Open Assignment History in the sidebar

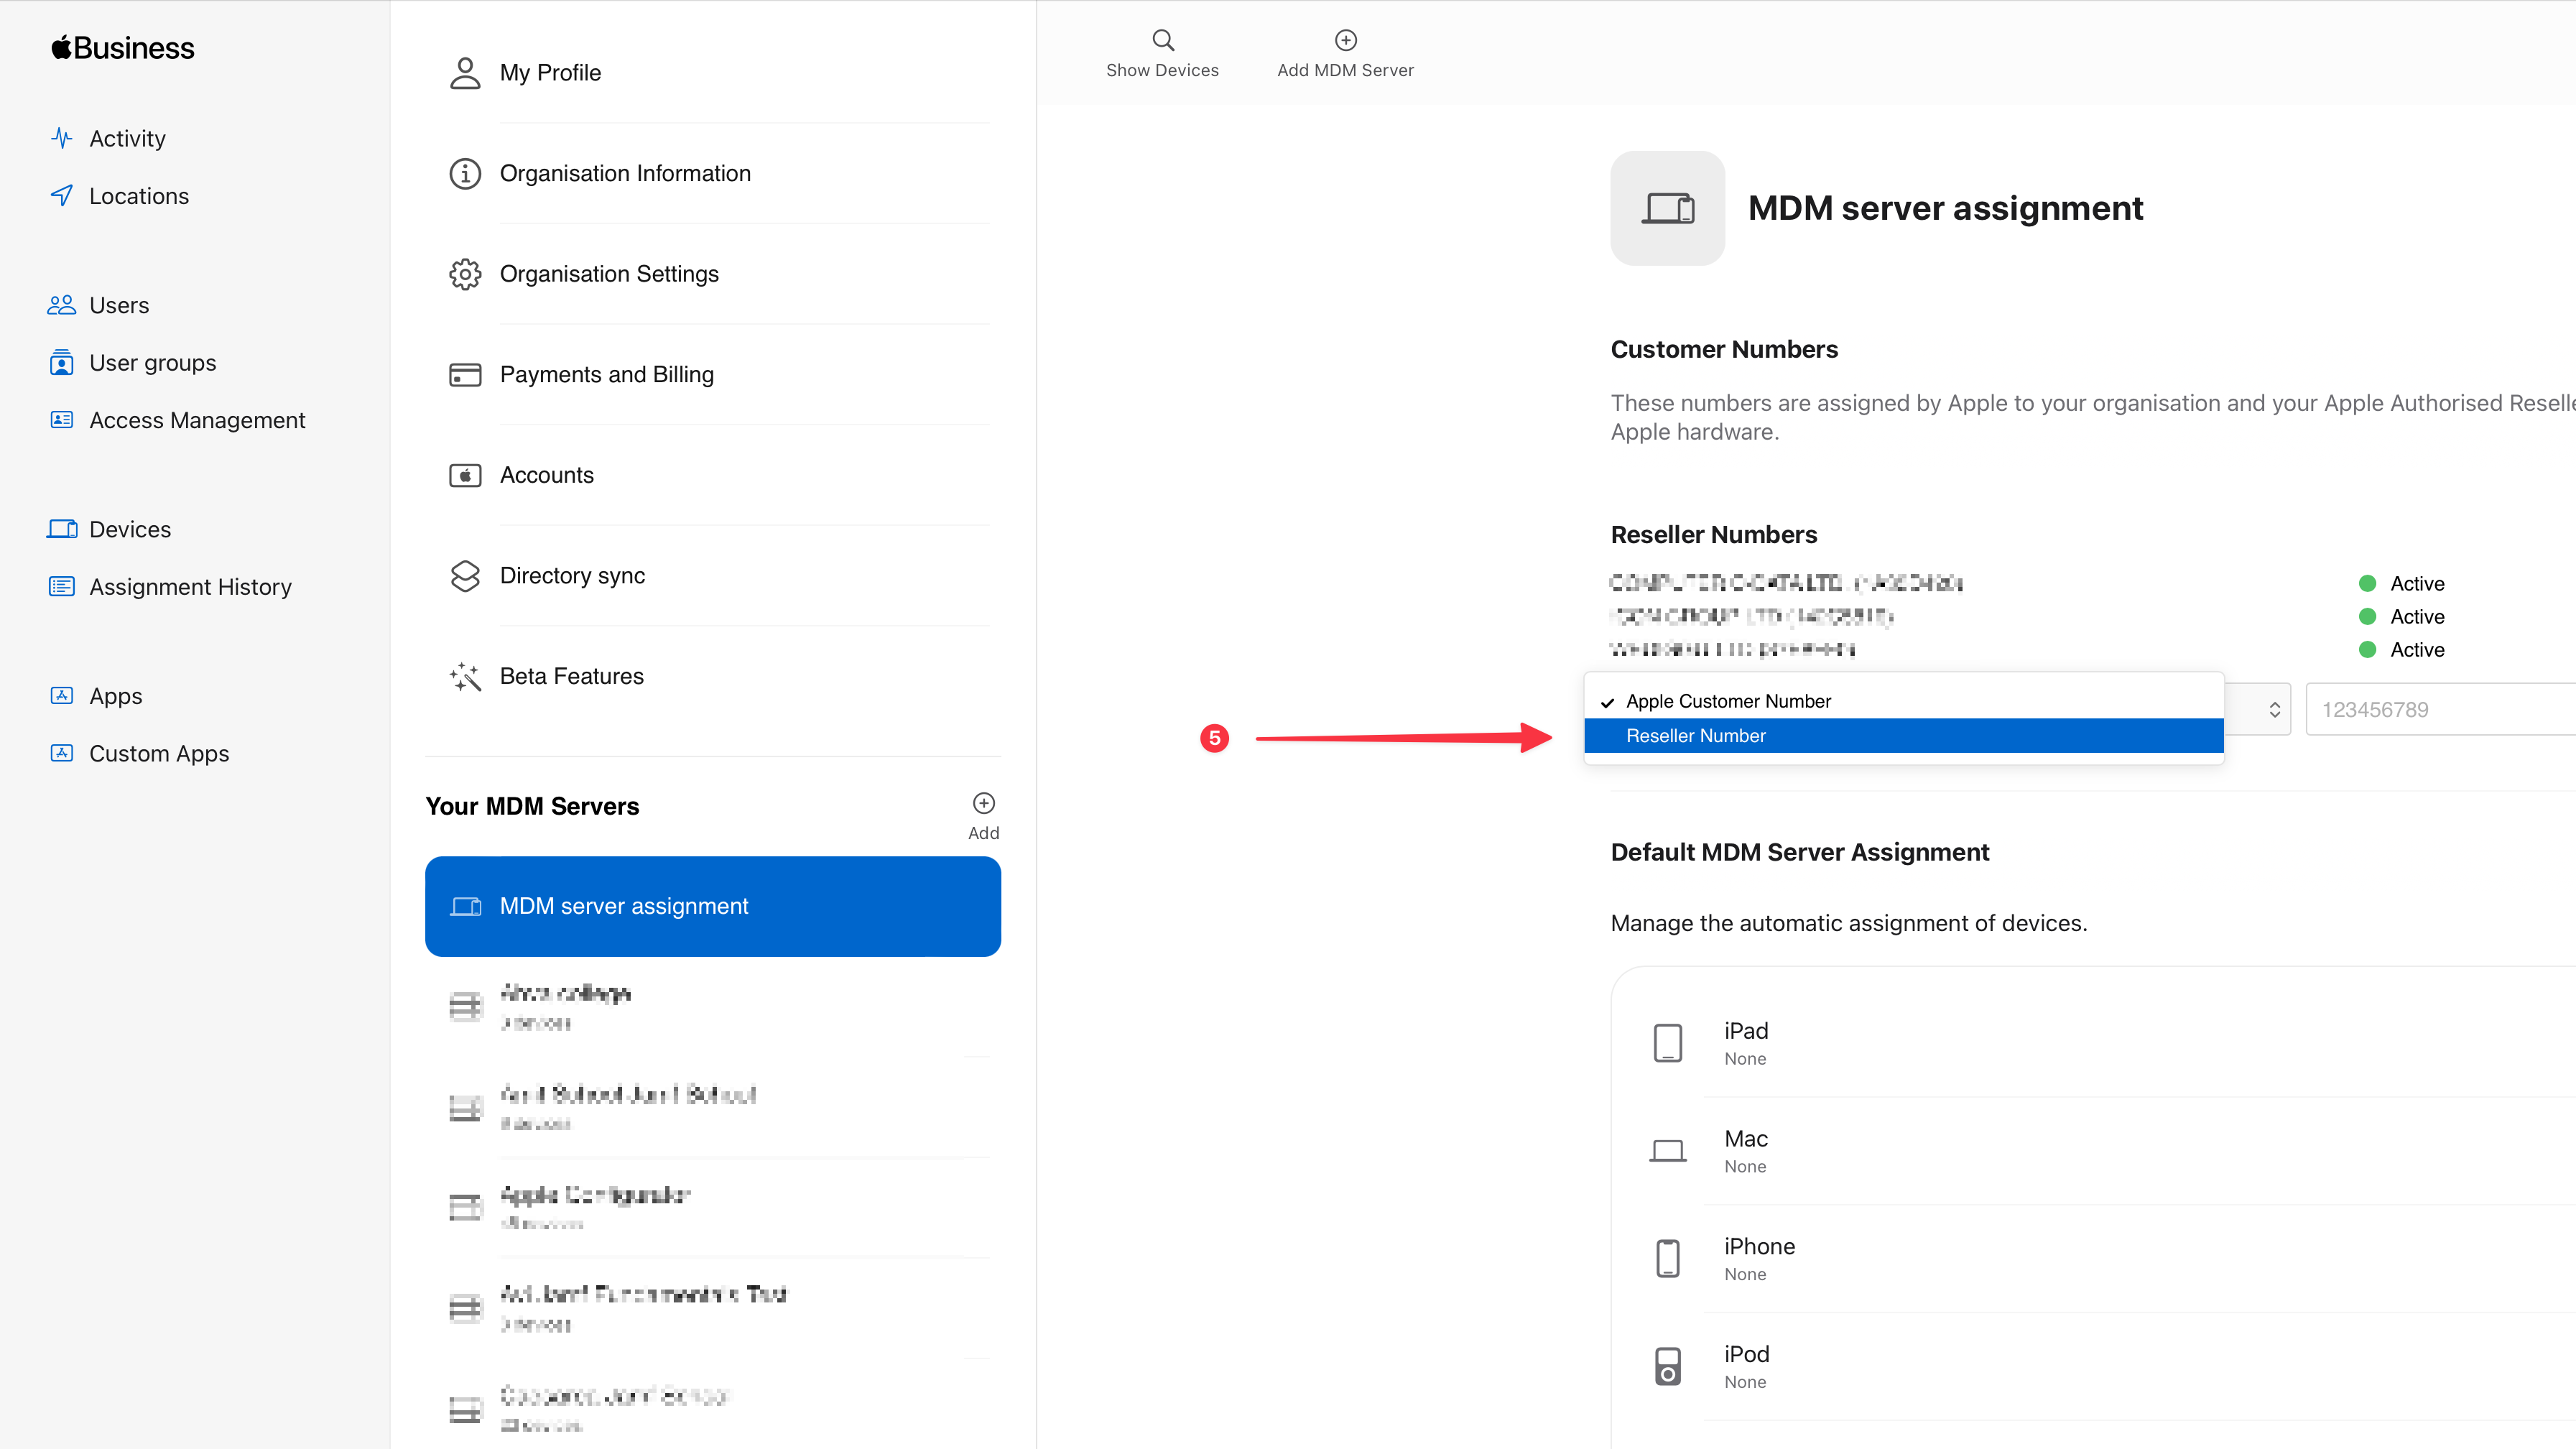(190, 587)
